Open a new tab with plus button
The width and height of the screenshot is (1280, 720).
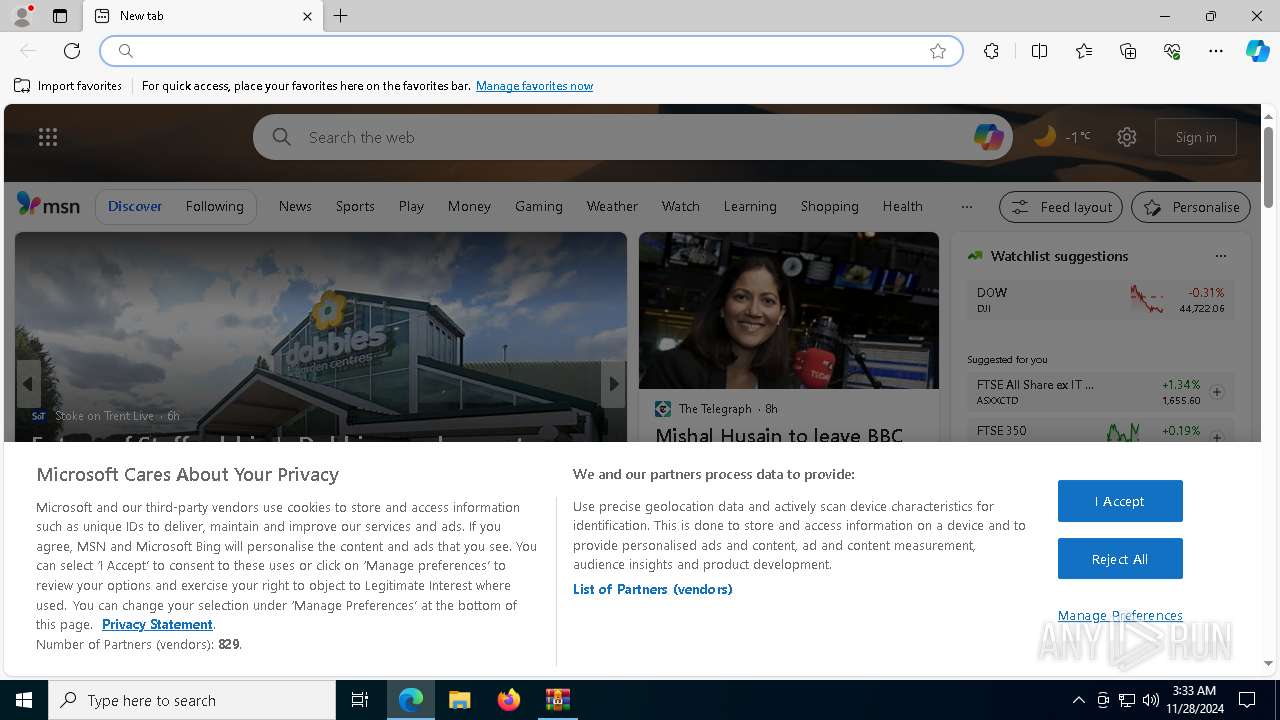tap(341, 16)
